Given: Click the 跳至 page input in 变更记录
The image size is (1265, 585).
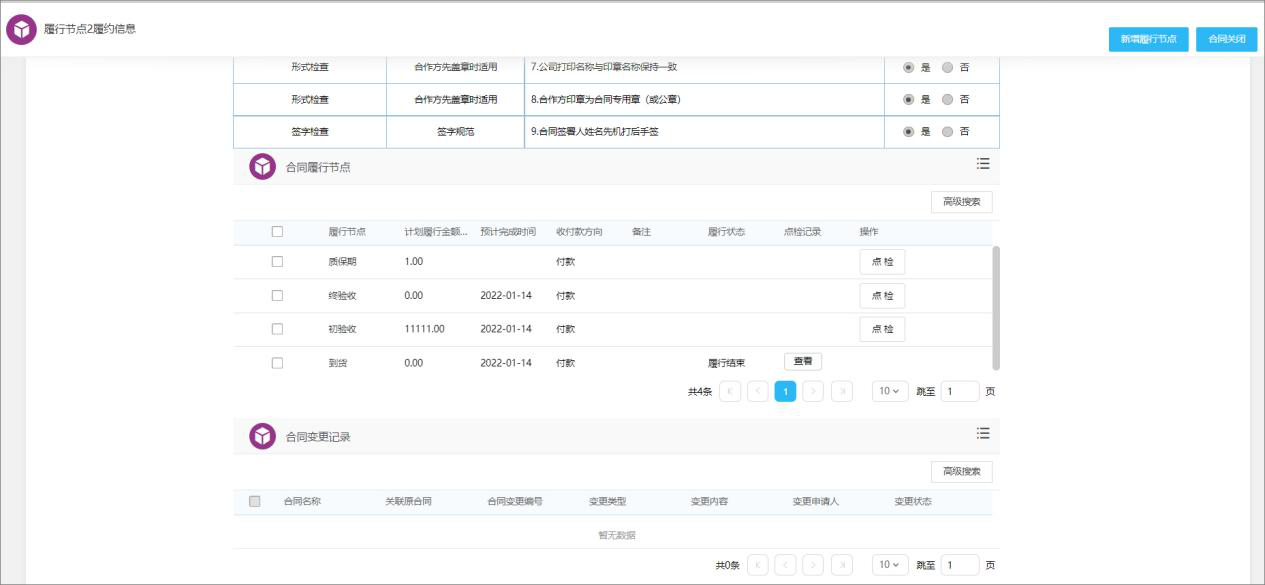Looking at the screenshot, I should click(959, 565).
